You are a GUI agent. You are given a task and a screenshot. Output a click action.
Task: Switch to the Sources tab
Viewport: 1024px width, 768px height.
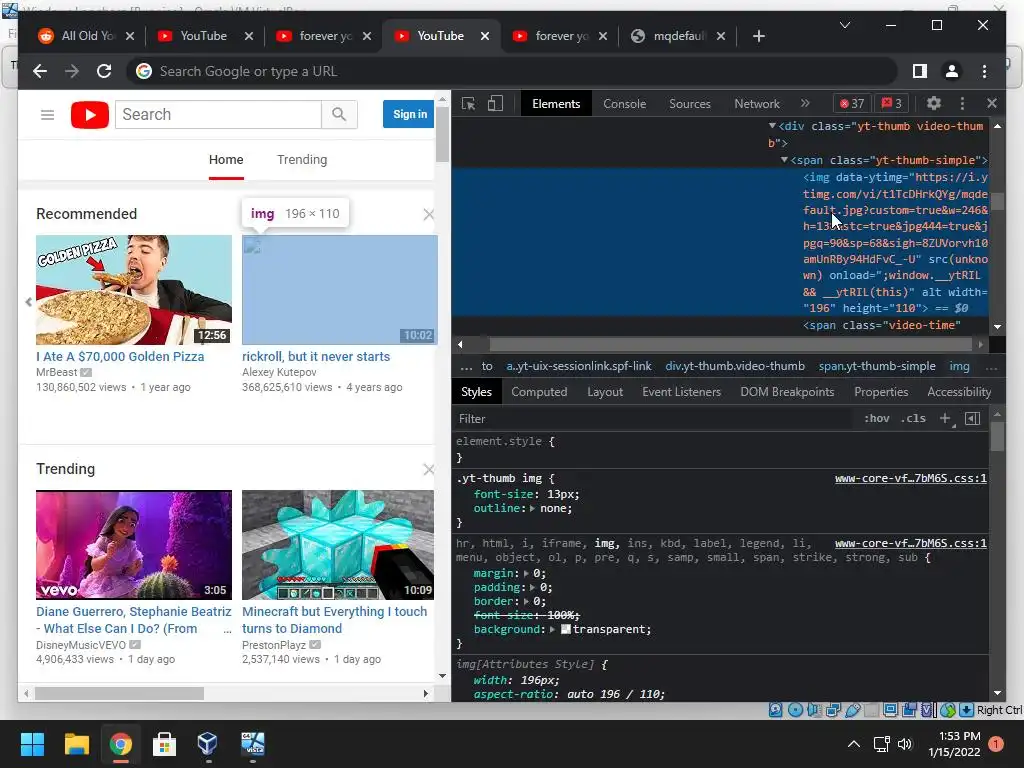click(x=690, y=104)
